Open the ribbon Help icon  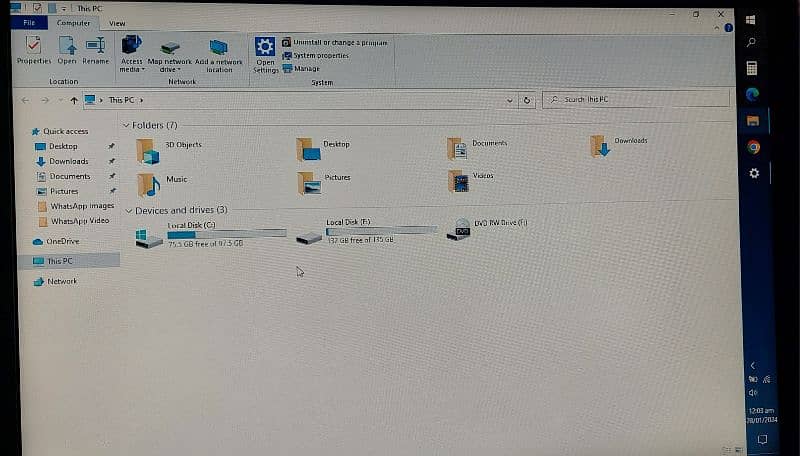coord(728,28)
